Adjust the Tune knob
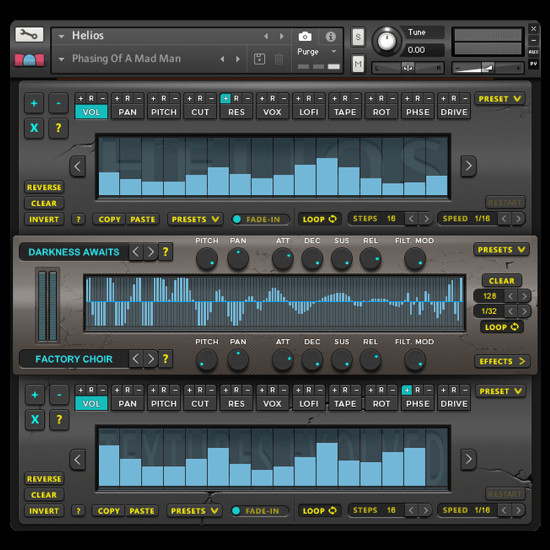This screenshot has width=550, height=550. click(x=387, y=41)
